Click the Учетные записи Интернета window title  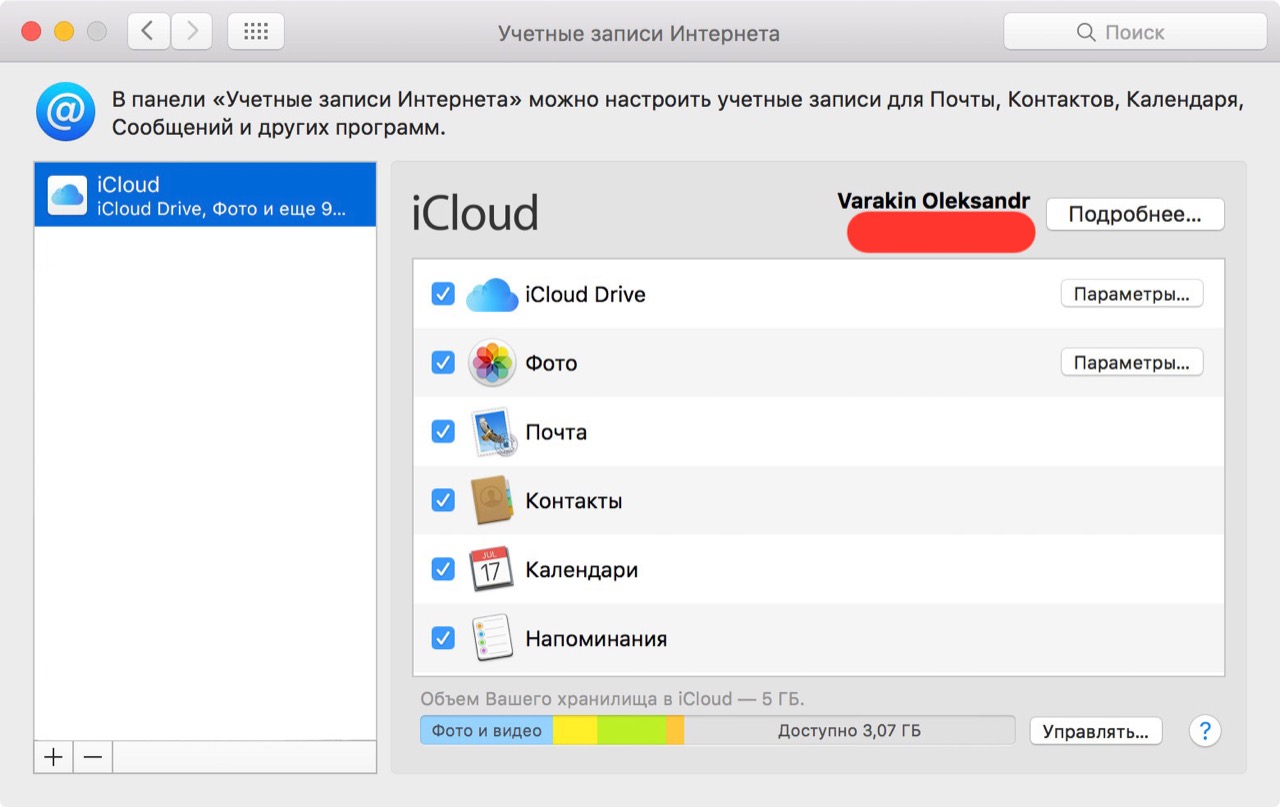point(639,33)
